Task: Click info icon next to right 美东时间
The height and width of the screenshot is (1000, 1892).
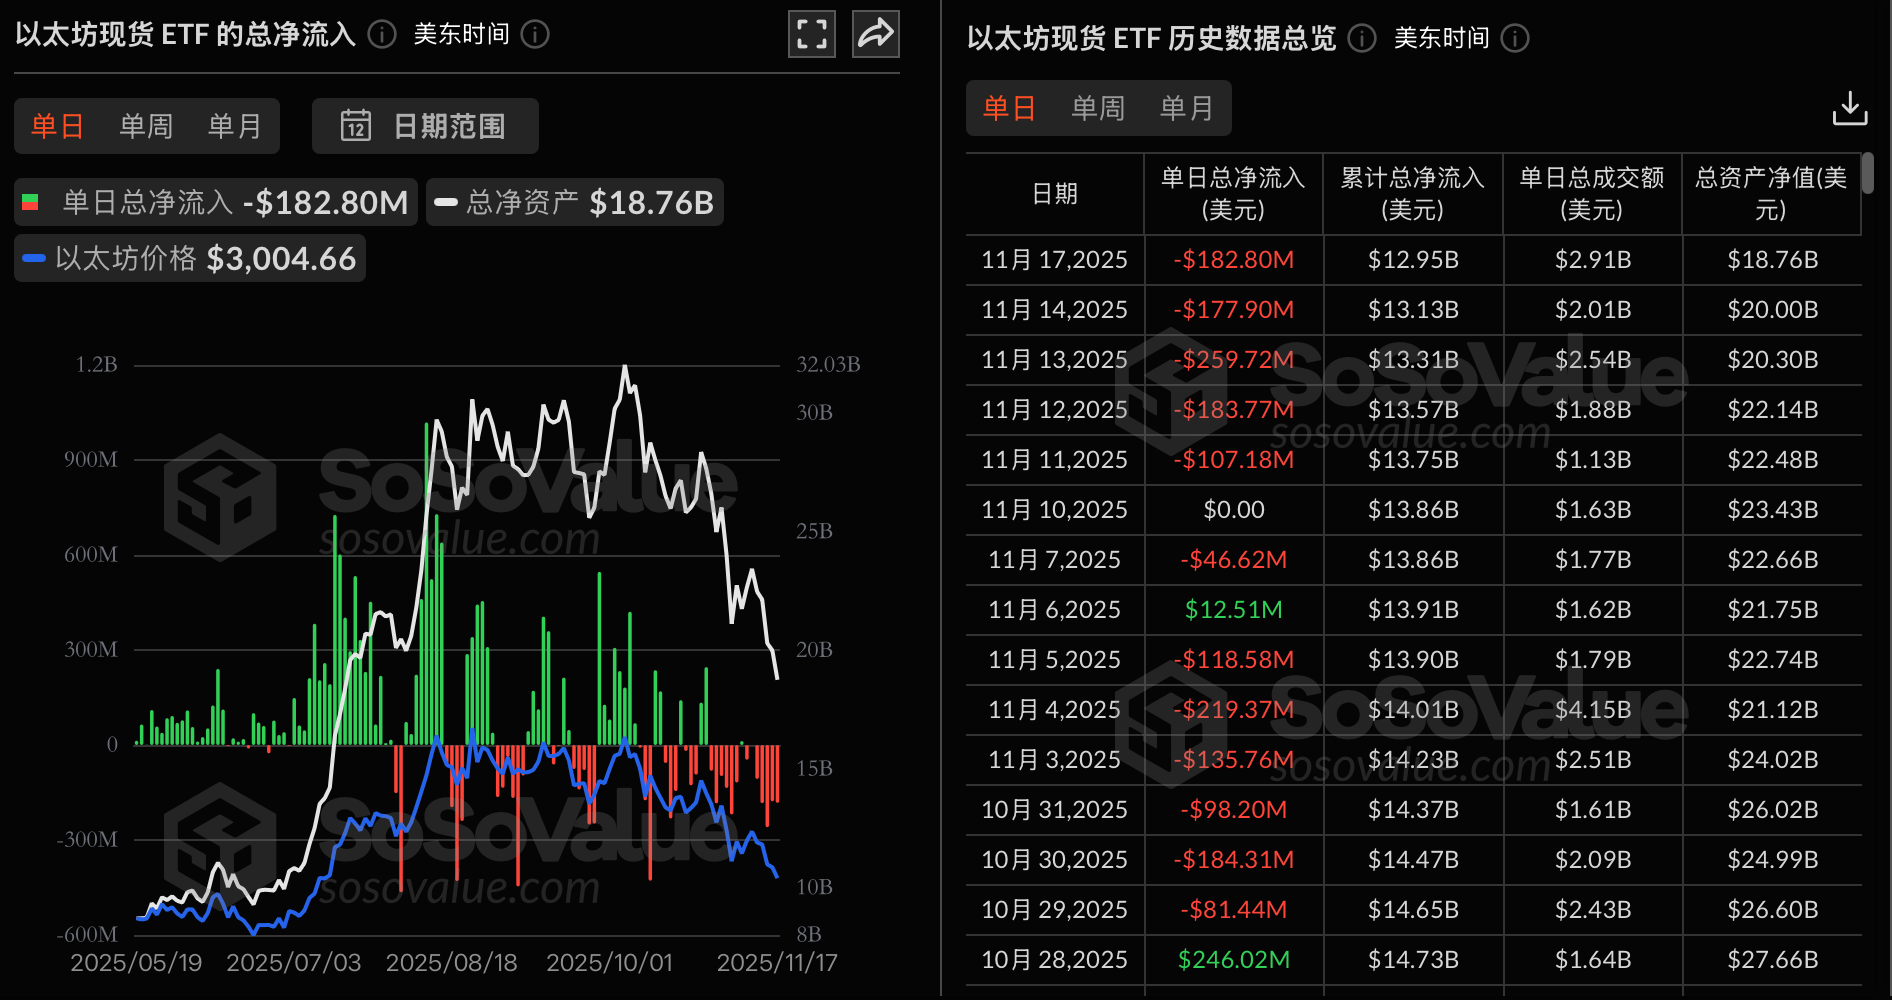Action: click(x=1515, y=38)
